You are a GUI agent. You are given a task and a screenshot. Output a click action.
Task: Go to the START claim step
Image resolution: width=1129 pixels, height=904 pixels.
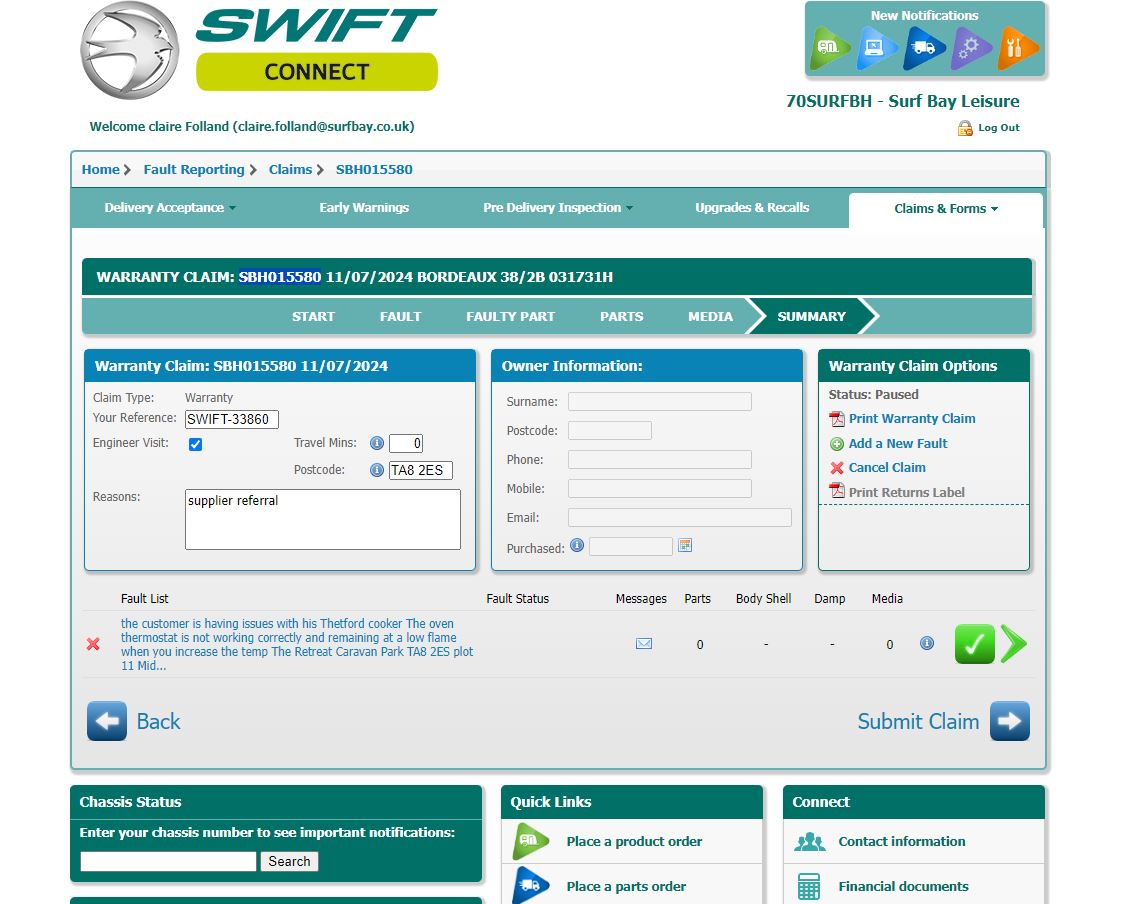coord(313,317)
